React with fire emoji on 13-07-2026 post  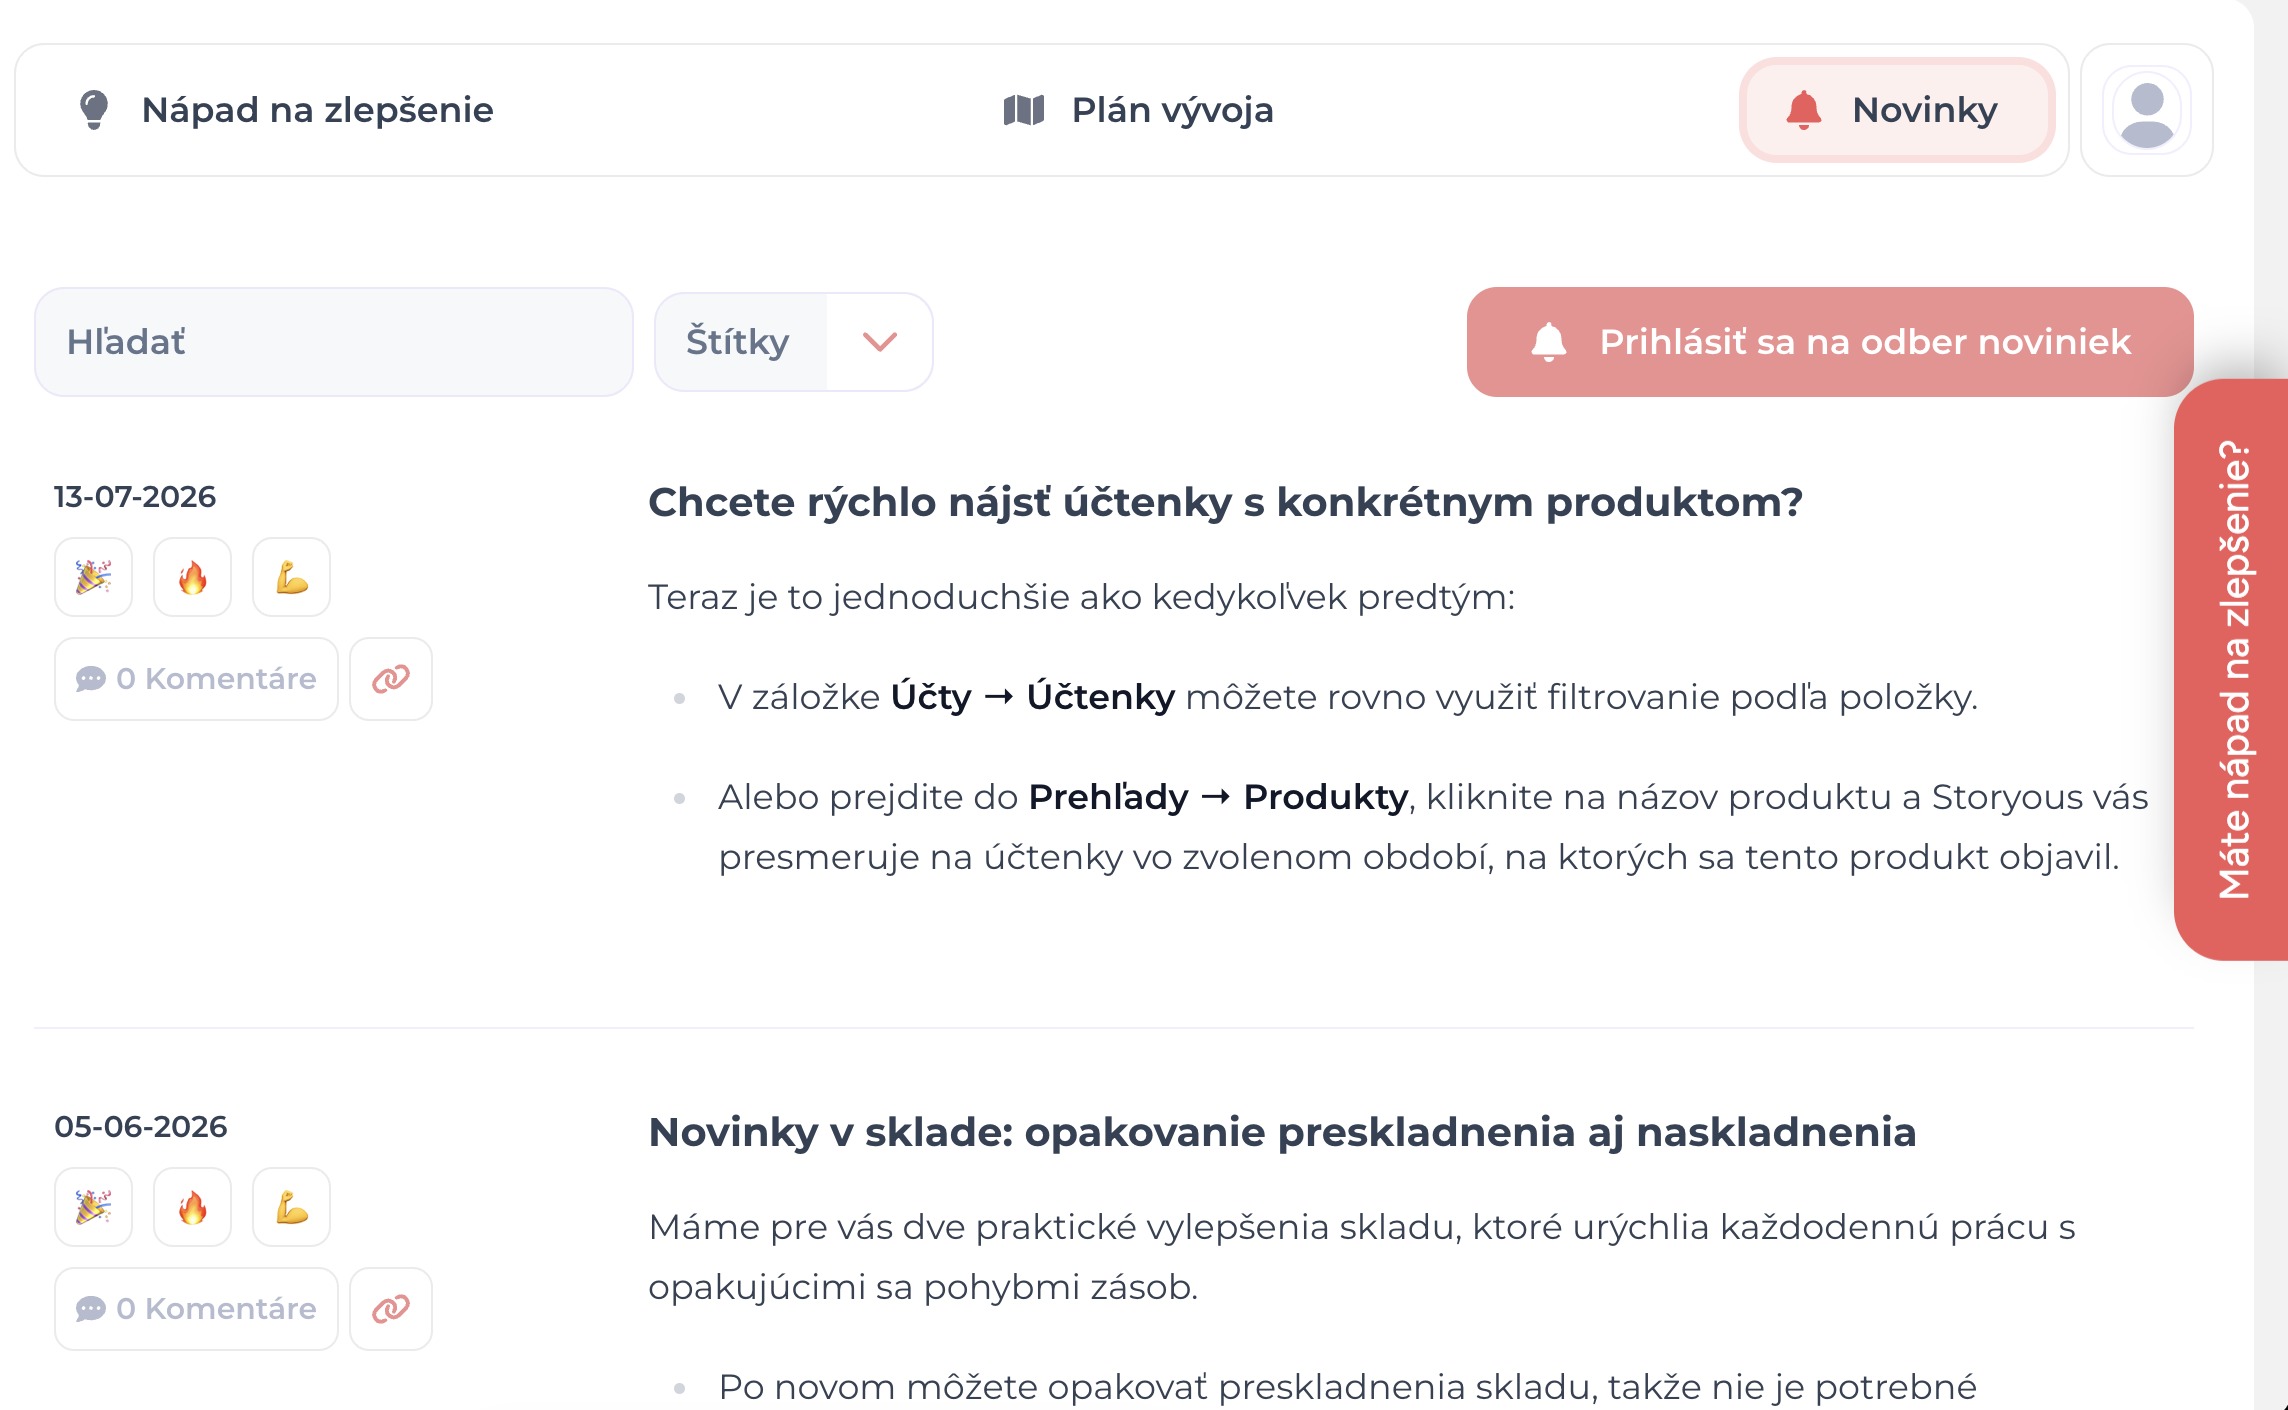(x=192, y=577)
